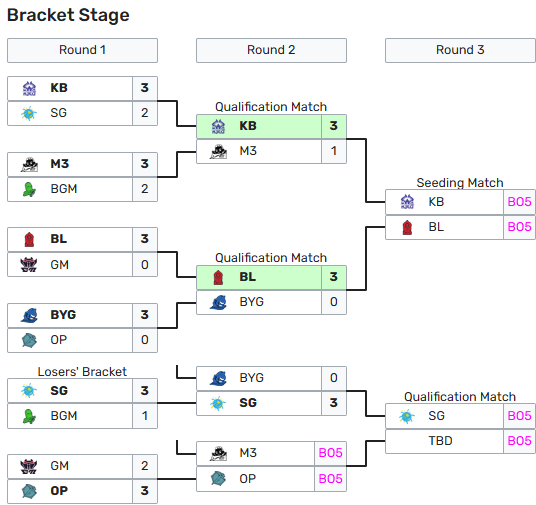
Task: Select the Round 1 header
Action: (x=82, y=50)
